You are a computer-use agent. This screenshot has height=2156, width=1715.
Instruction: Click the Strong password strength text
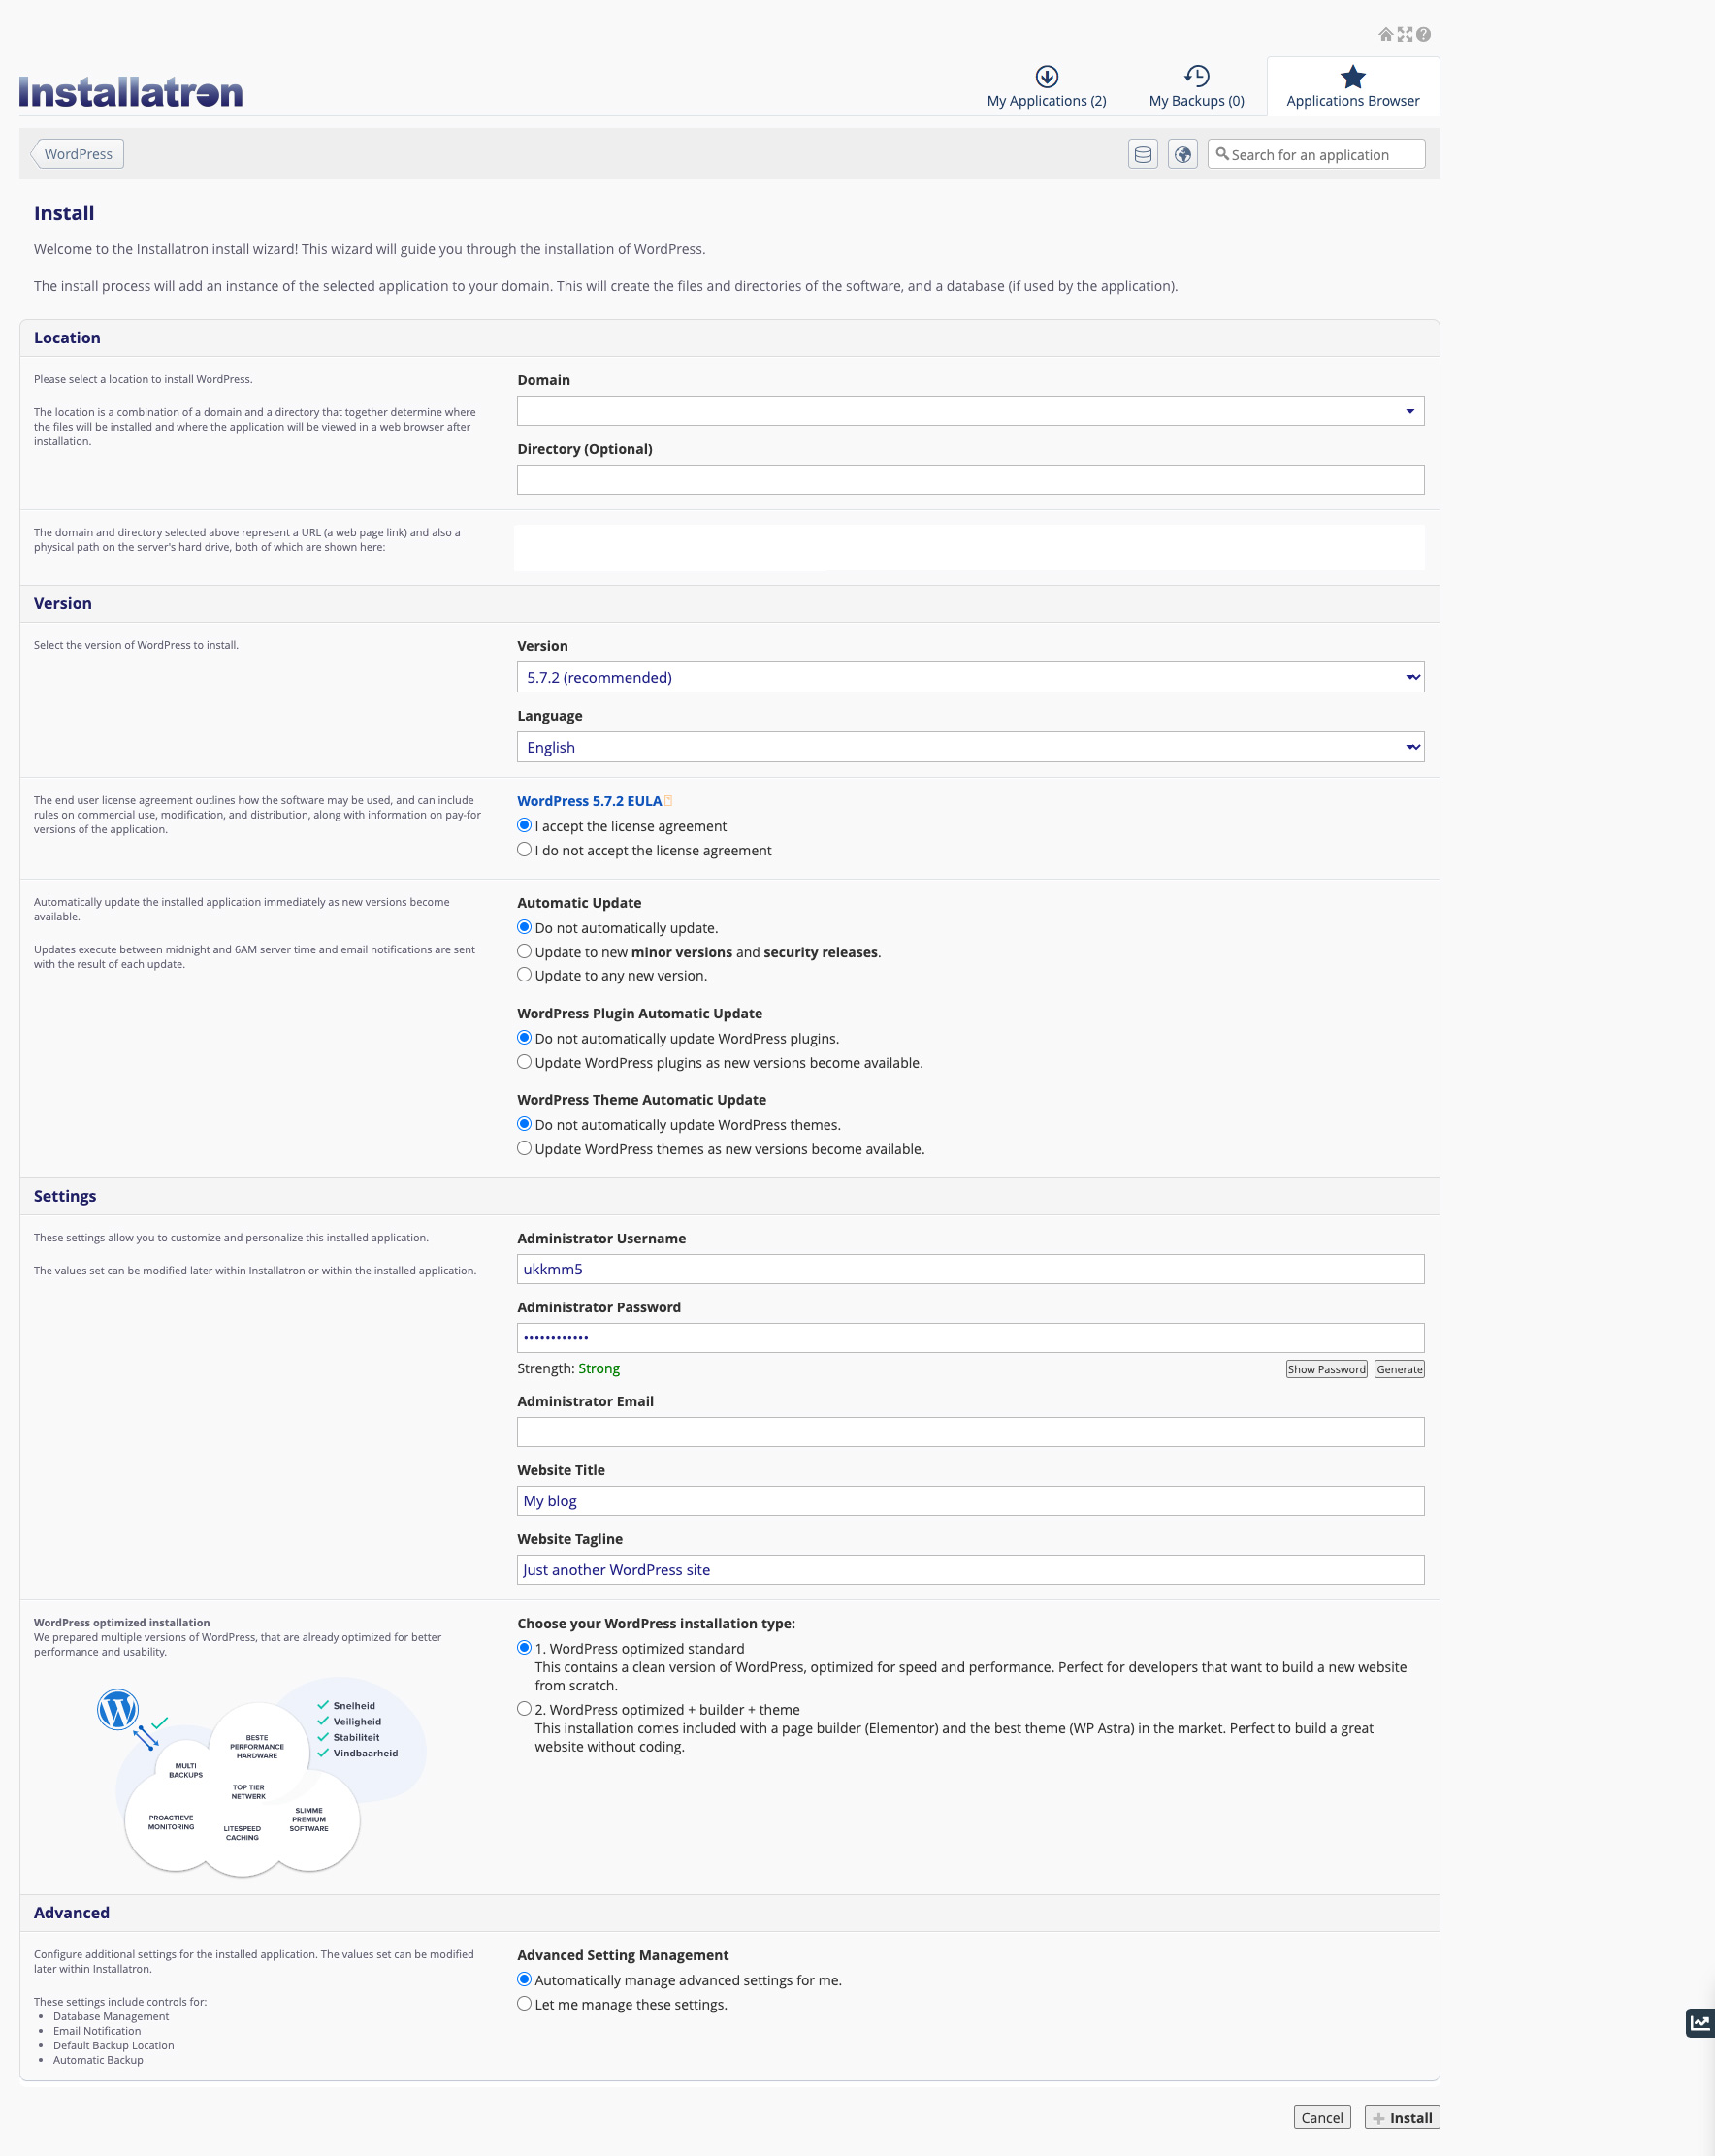pyautogui.click(x=599, y=1368)
